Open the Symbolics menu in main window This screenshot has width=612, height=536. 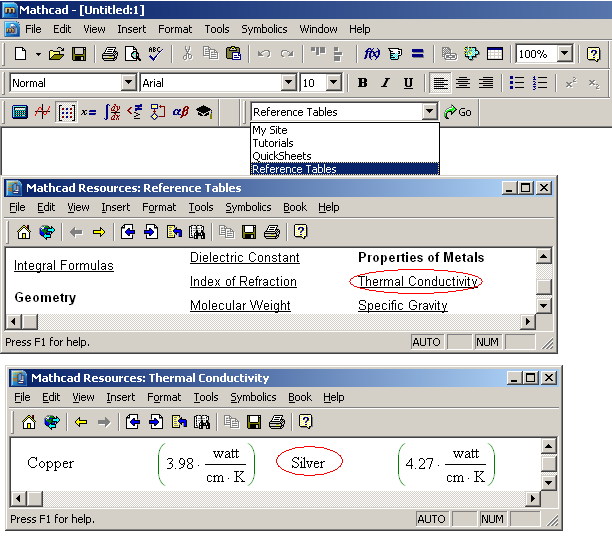(264, 29)
